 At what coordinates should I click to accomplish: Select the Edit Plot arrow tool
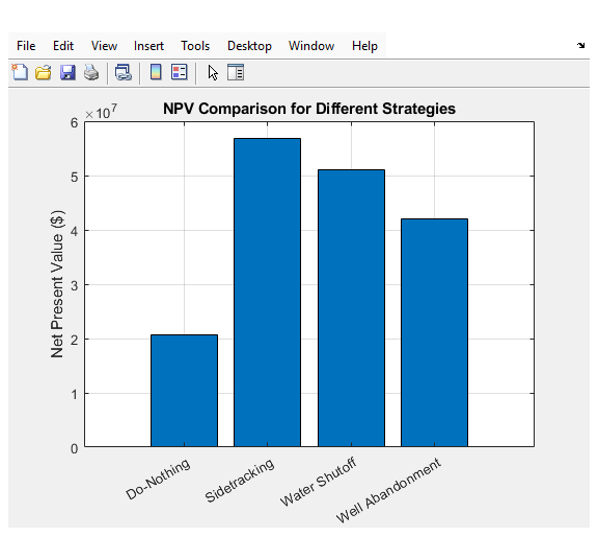[213, 72]
